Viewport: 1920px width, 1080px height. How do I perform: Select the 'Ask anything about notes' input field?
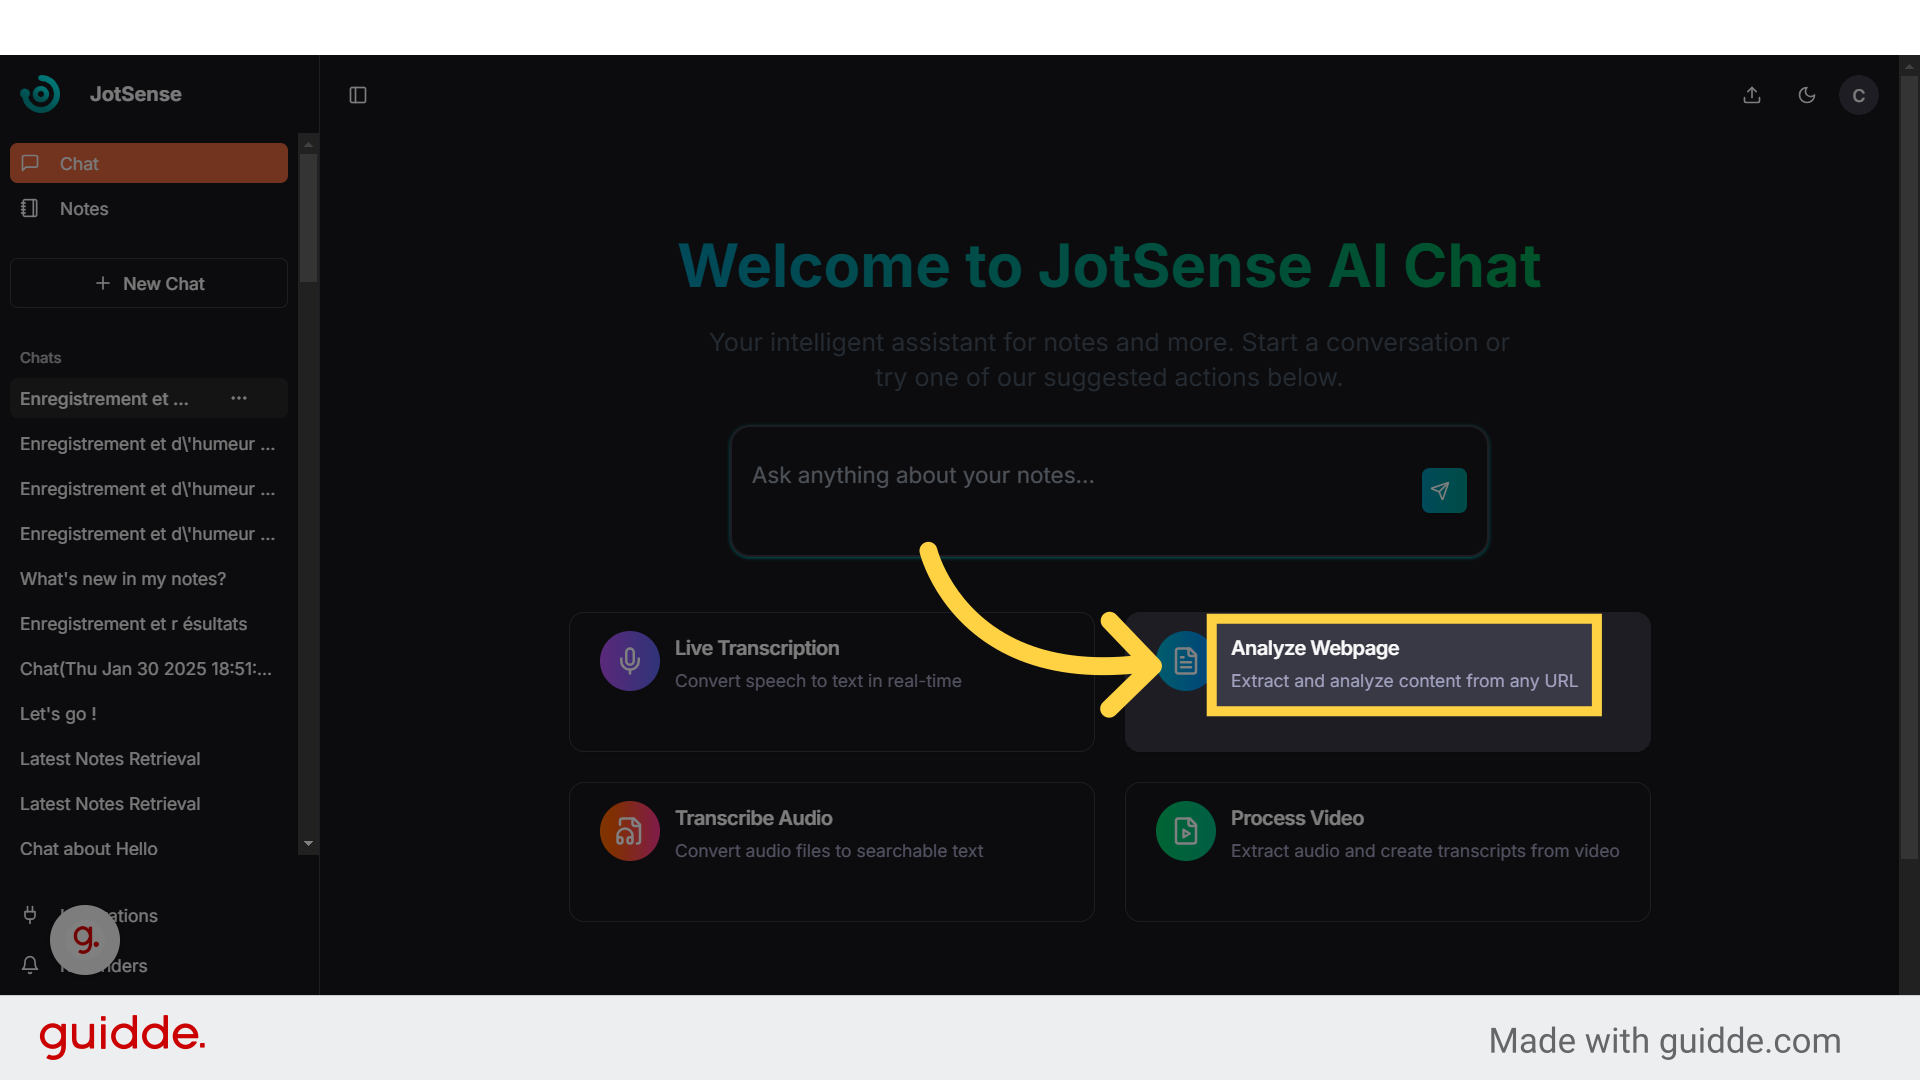[x=1109, y=491]
